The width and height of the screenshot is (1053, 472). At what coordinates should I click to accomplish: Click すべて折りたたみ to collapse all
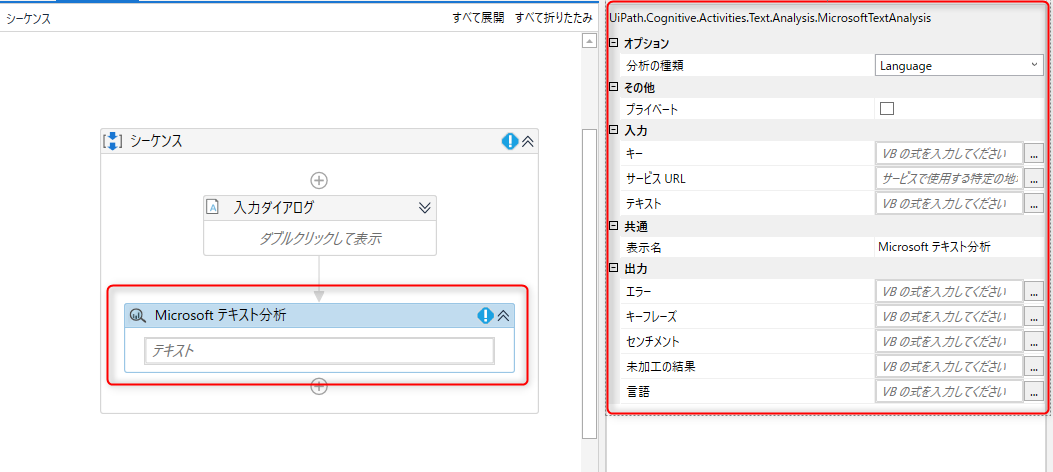553,18
